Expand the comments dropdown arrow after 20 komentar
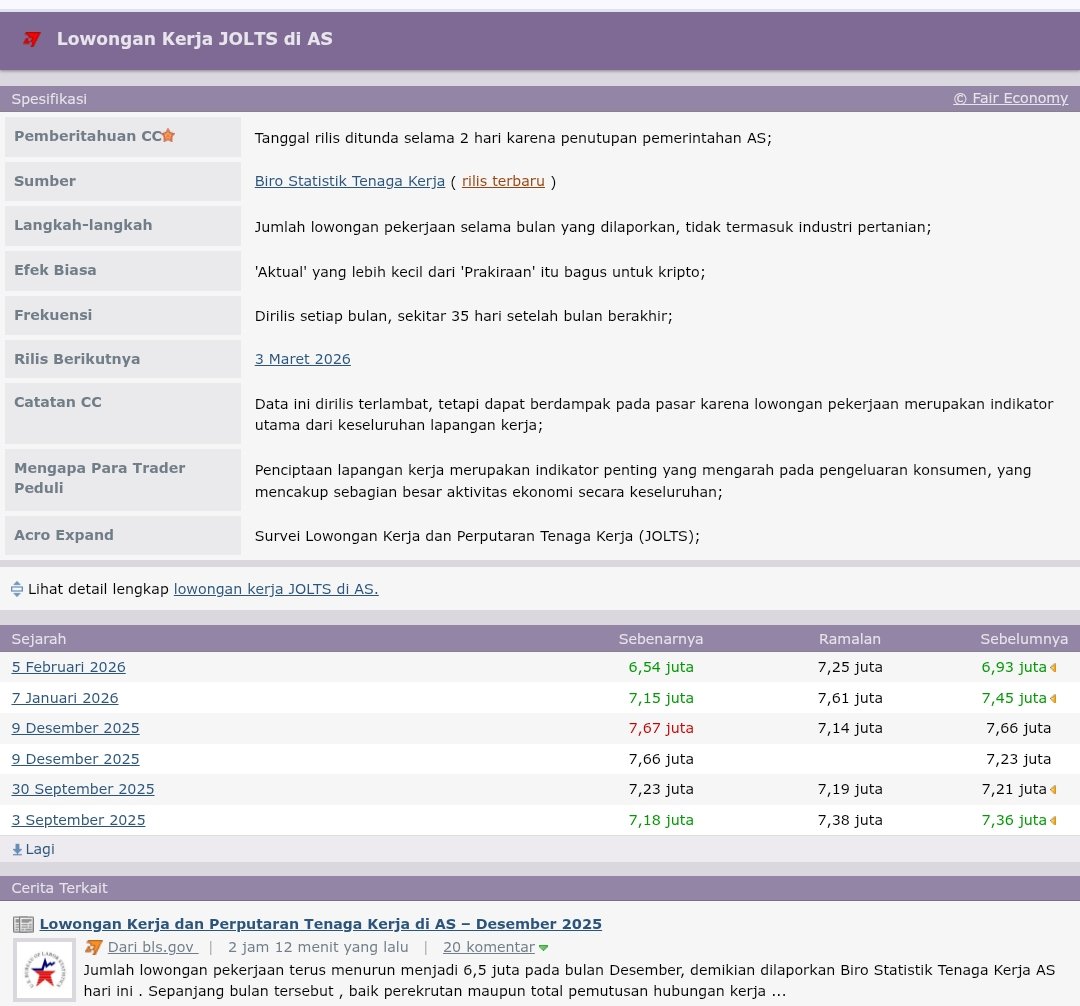 544,948
